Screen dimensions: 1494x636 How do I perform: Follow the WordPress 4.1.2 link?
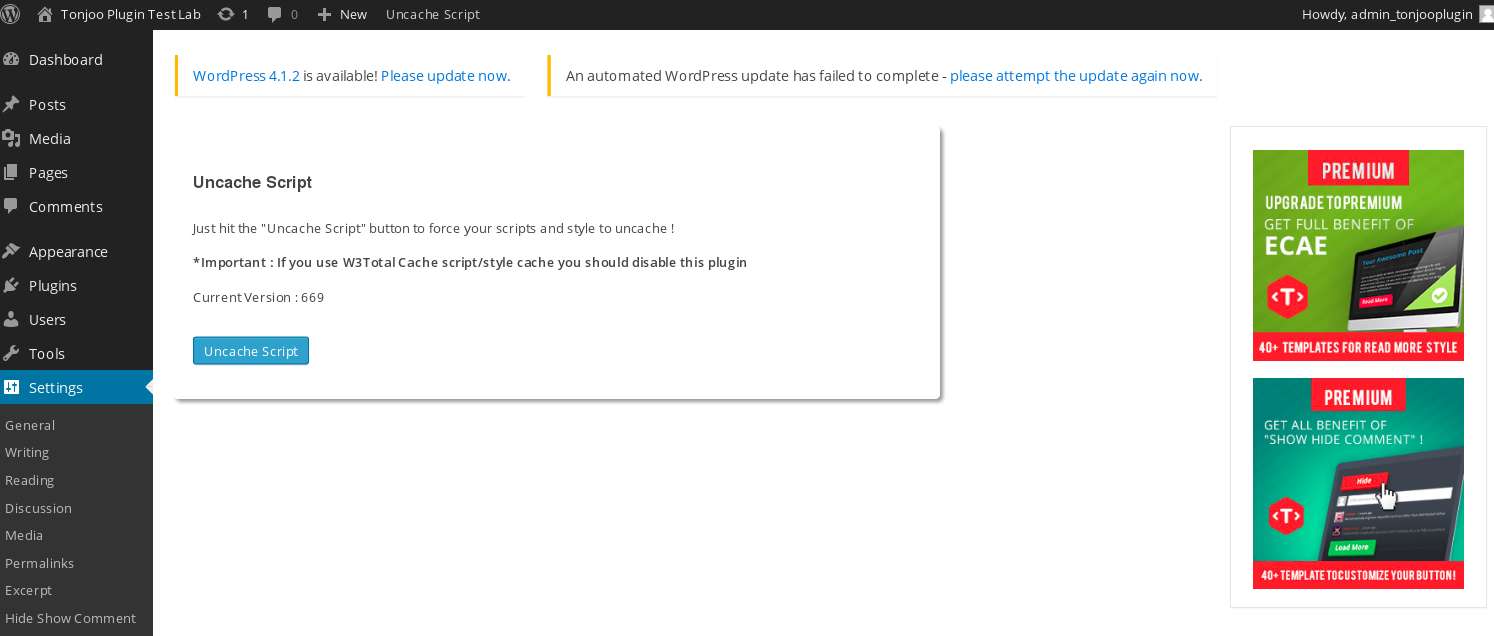pyautogui.click(x=246, y=76)
